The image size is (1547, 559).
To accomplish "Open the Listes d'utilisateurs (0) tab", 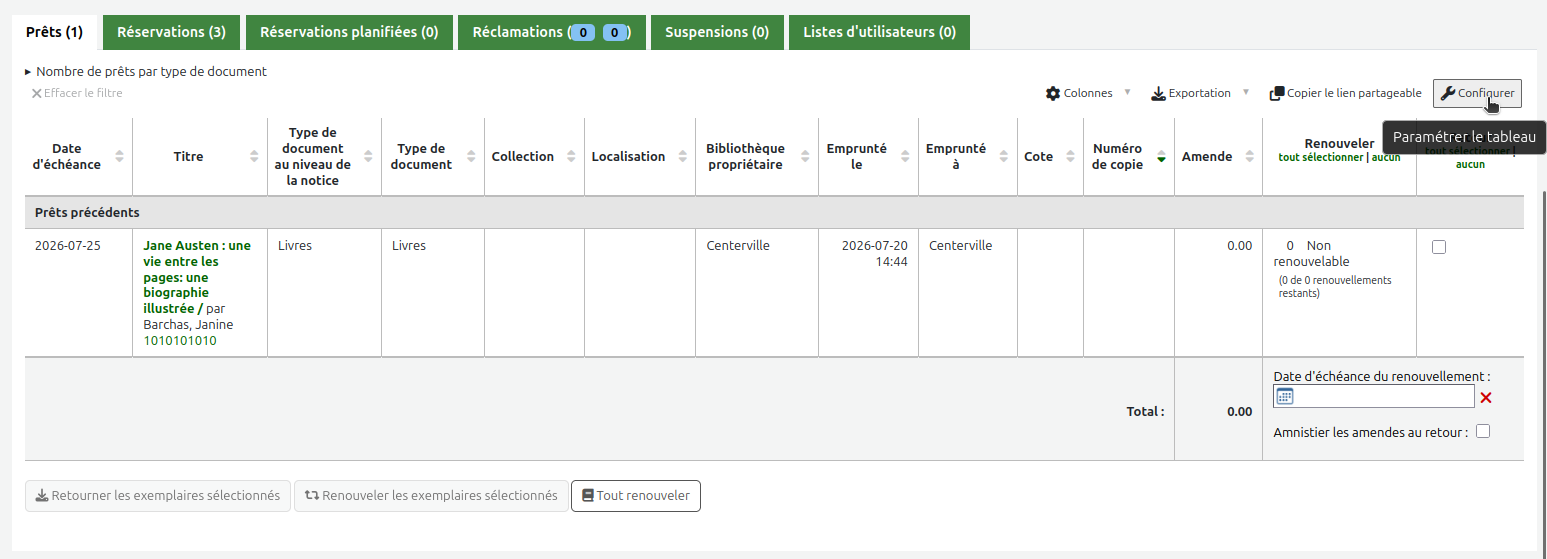I will [879, 32].
